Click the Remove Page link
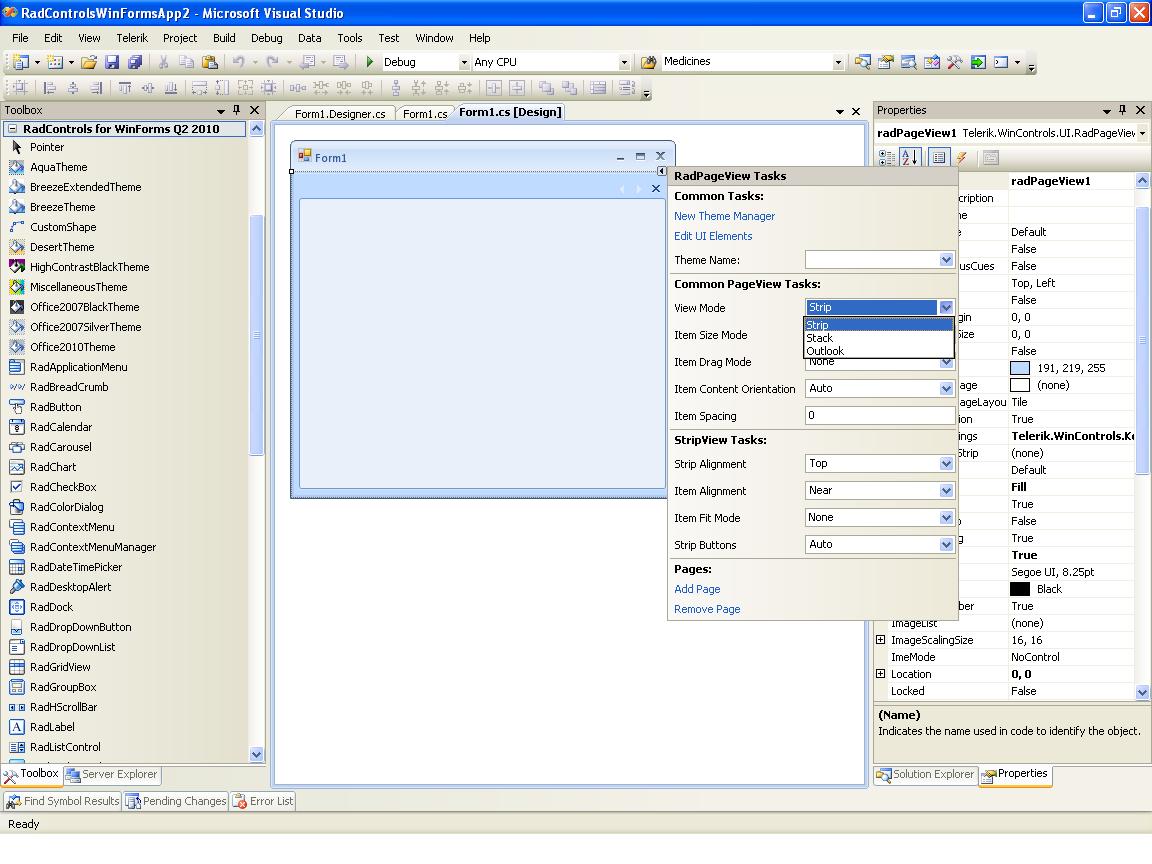Image resolution: width=1152 pixels, height=864 pixels. 708,609
